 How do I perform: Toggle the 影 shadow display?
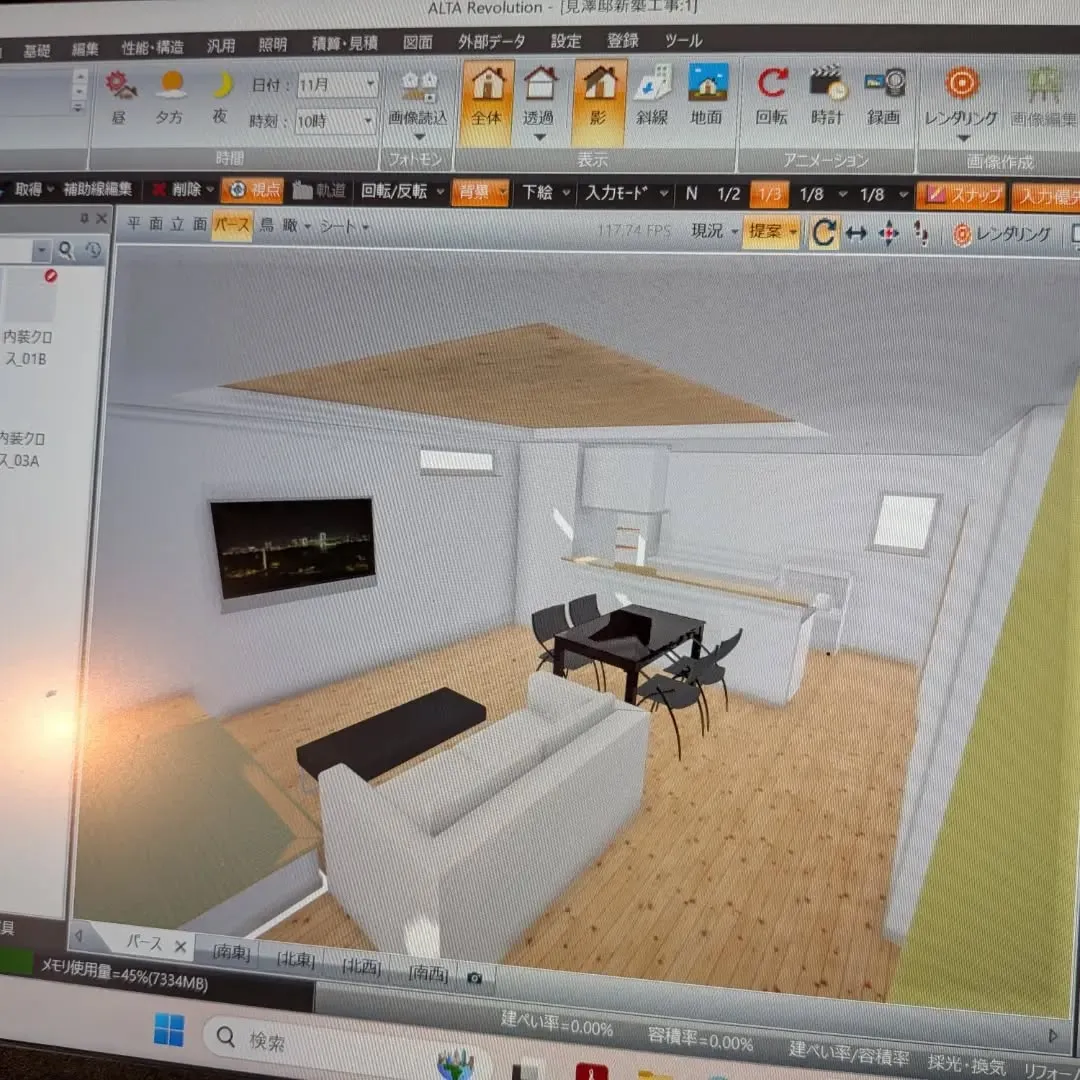coord(599,102)
